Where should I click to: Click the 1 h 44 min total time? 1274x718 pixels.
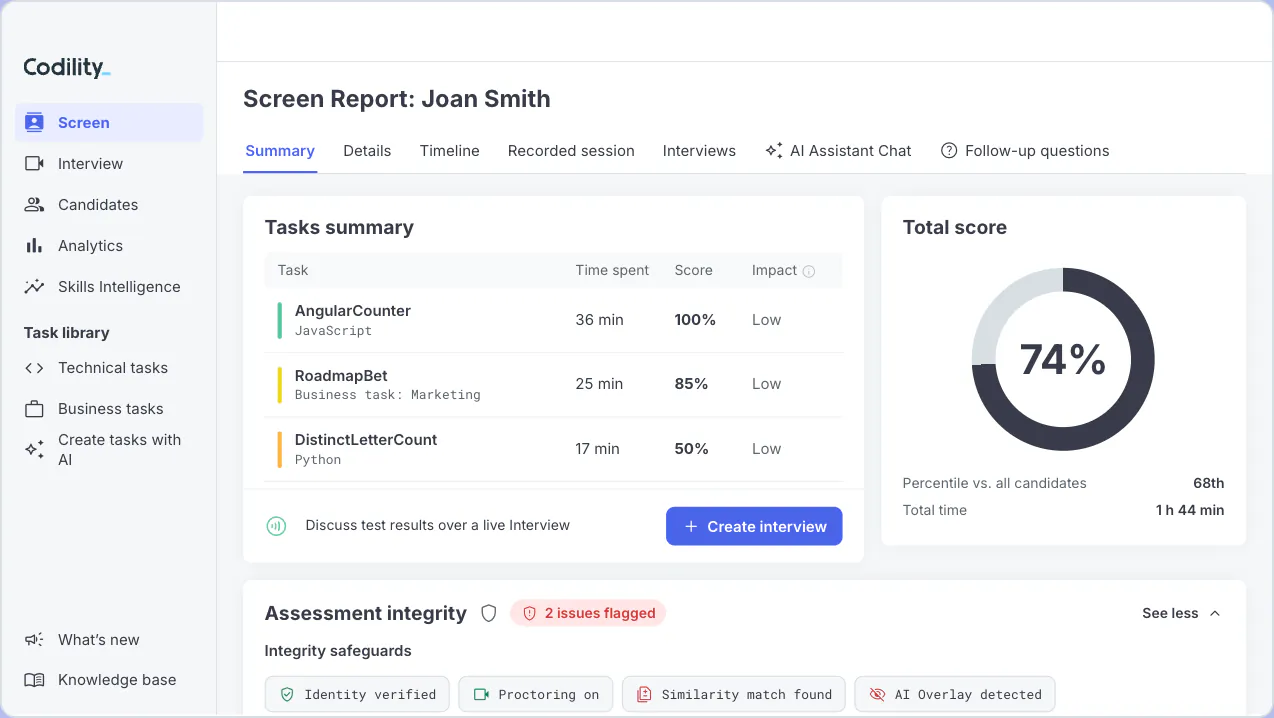coord(1190,510)
